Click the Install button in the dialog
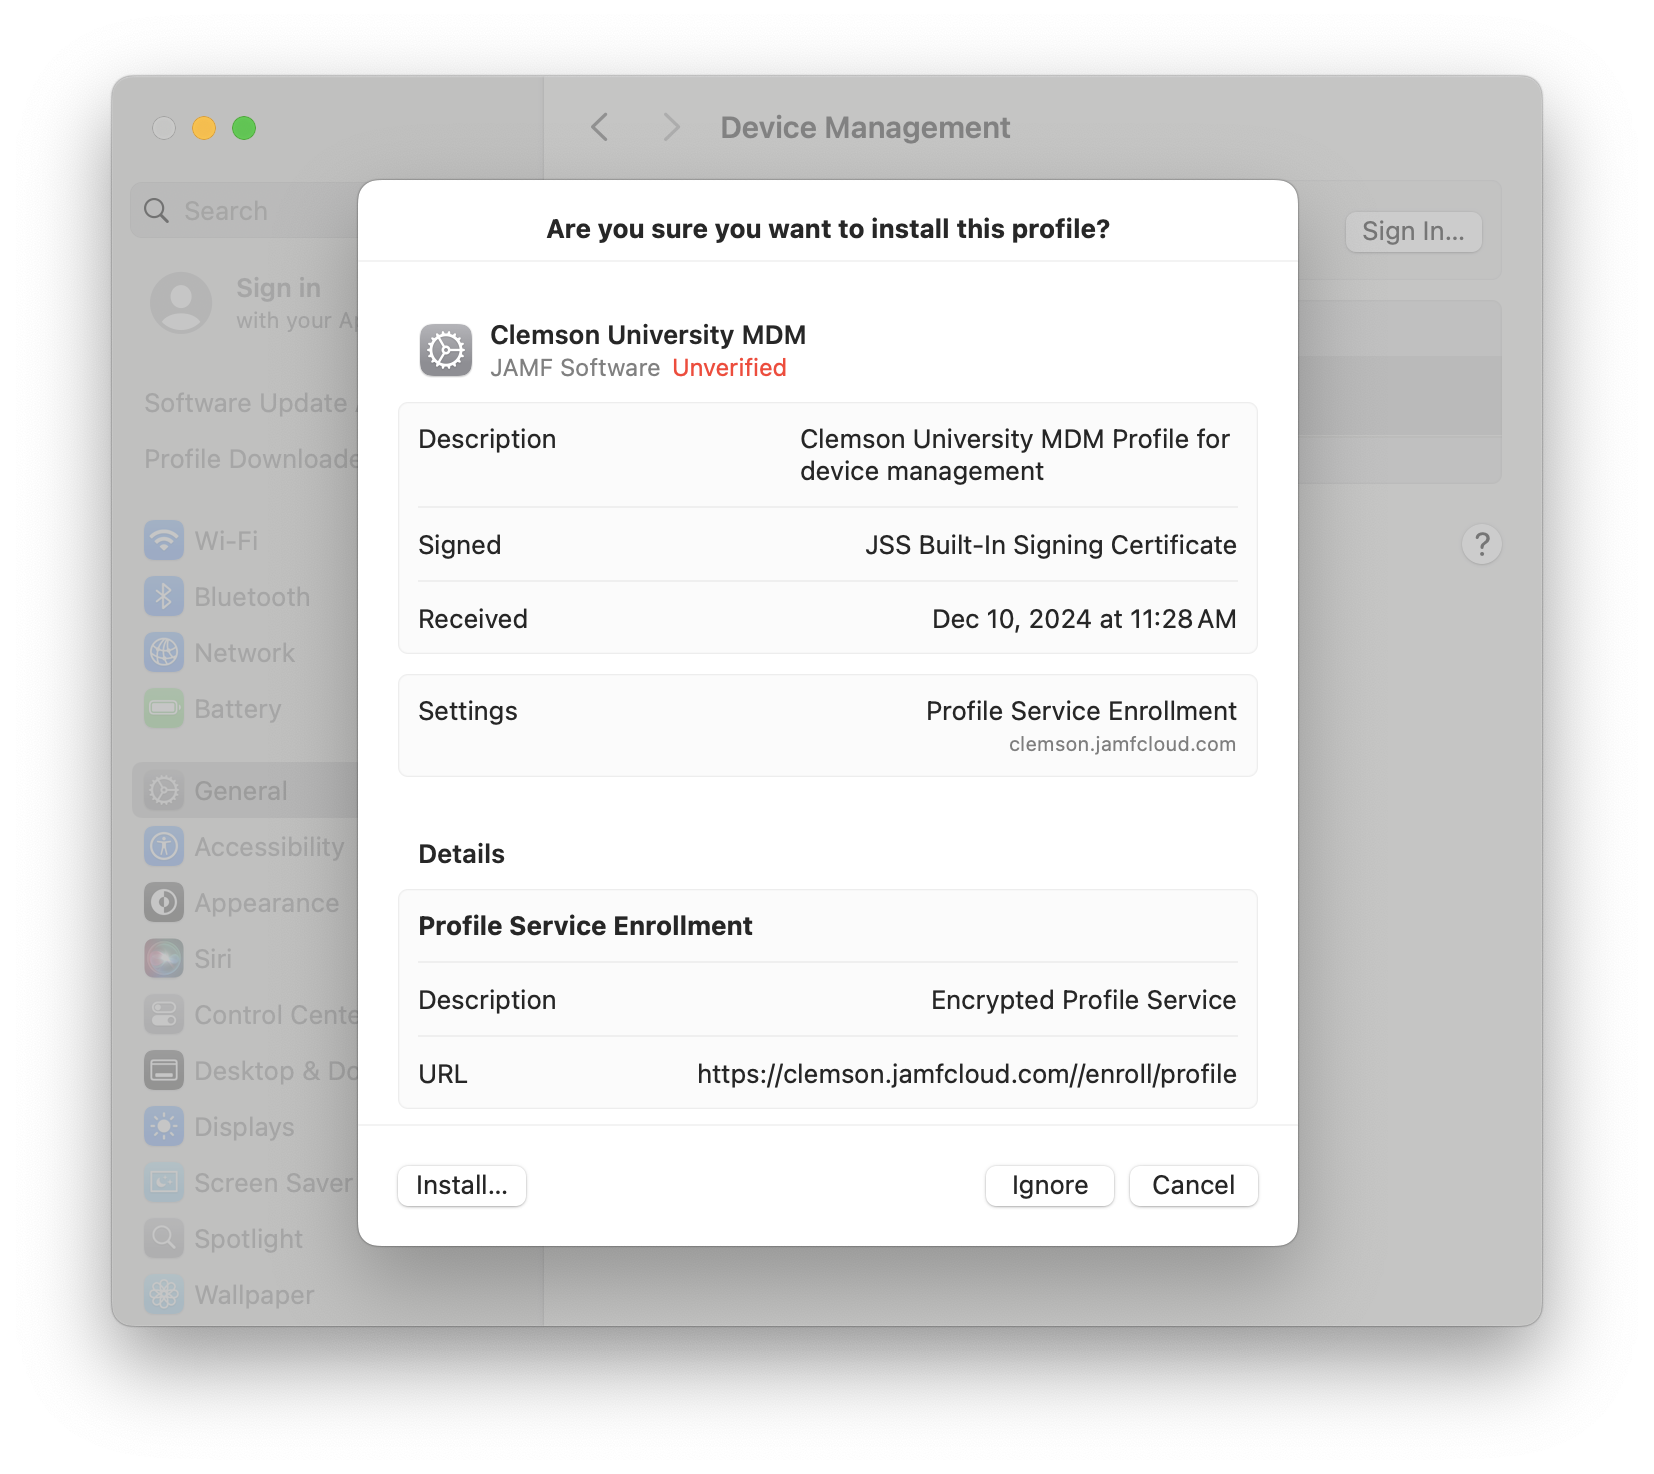This screenshot has width=1654, height=1474. coord(461,1185)
